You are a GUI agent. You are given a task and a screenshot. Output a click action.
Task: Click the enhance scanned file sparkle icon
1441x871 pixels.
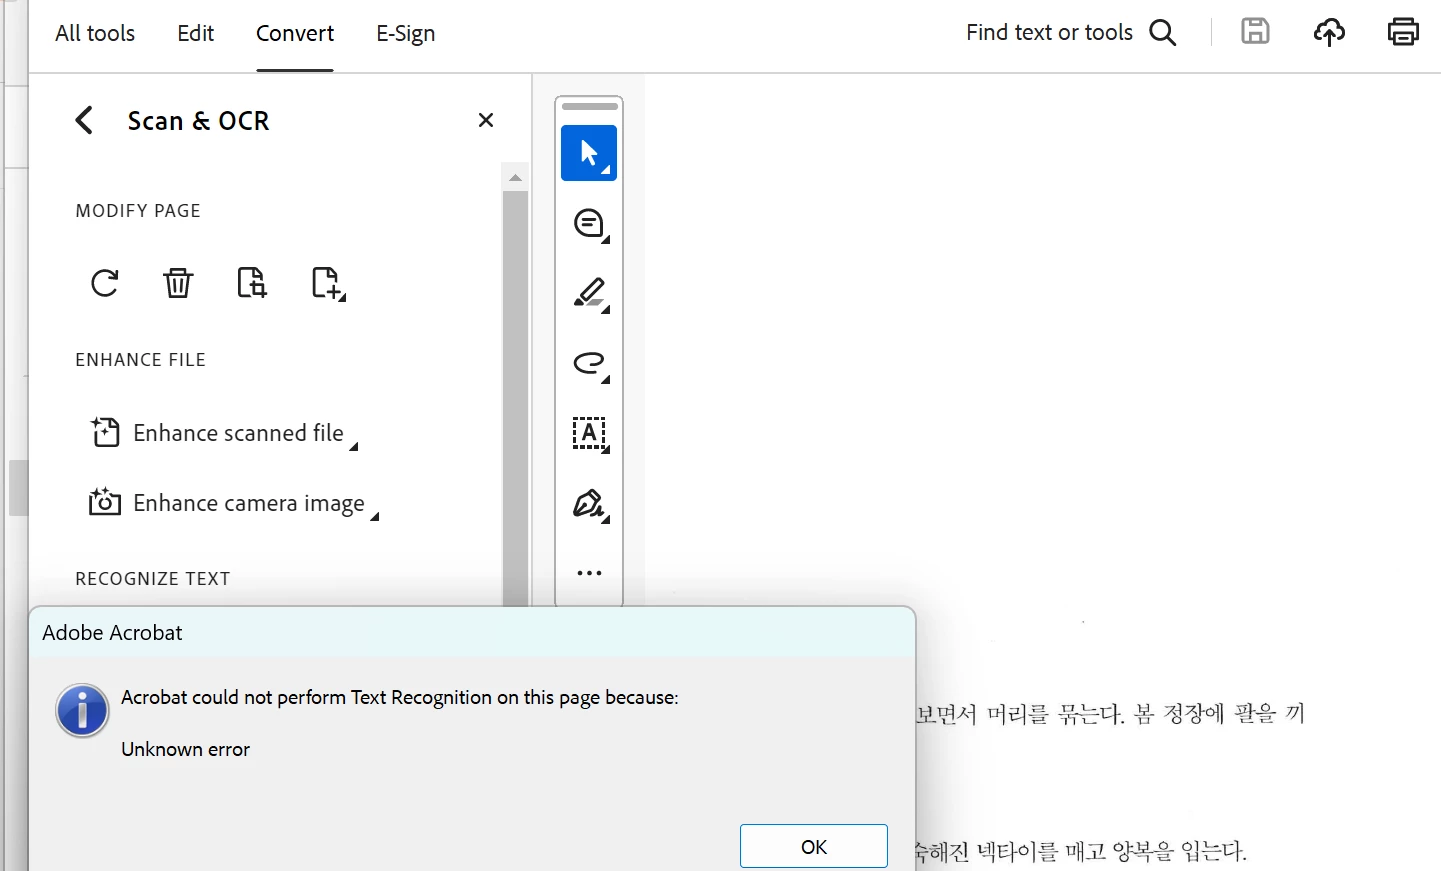pyautogui.click(x=105, y=432)
